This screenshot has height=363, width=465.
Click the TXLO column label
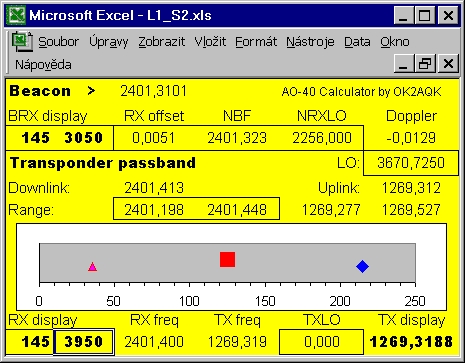[322, 320]
